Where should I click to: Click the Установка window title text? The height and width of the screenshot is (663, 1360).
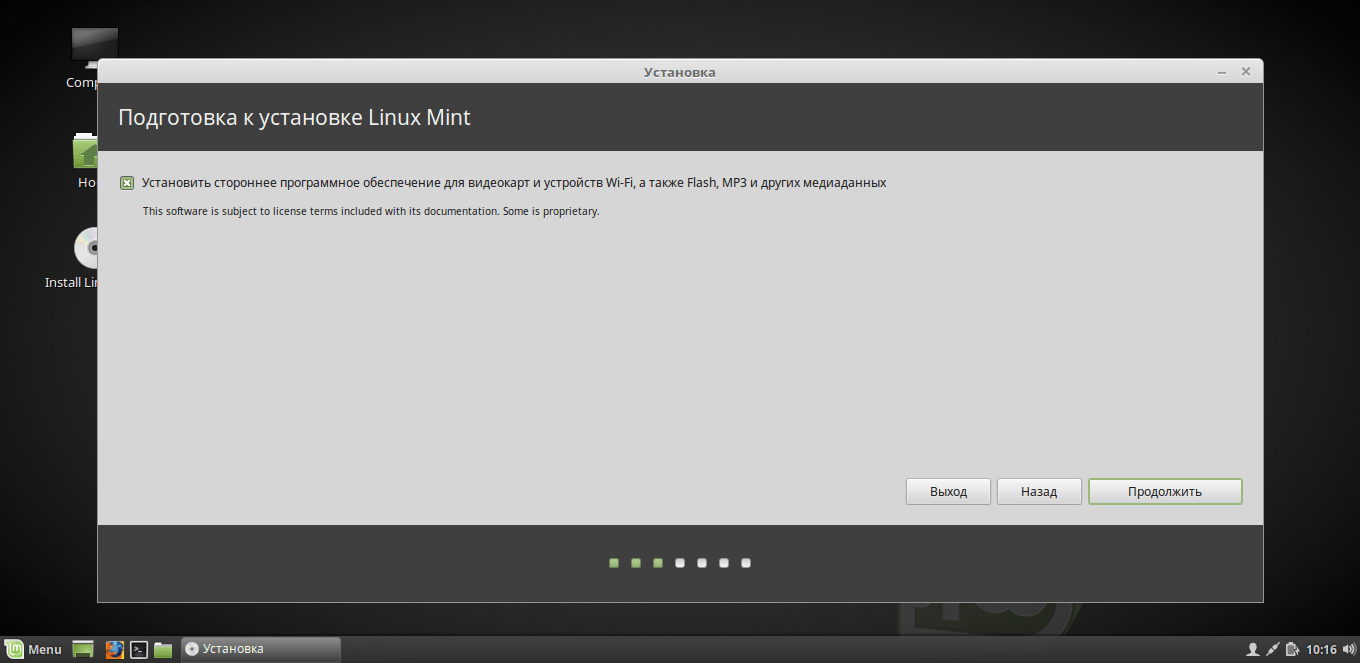tap(680, 72)
